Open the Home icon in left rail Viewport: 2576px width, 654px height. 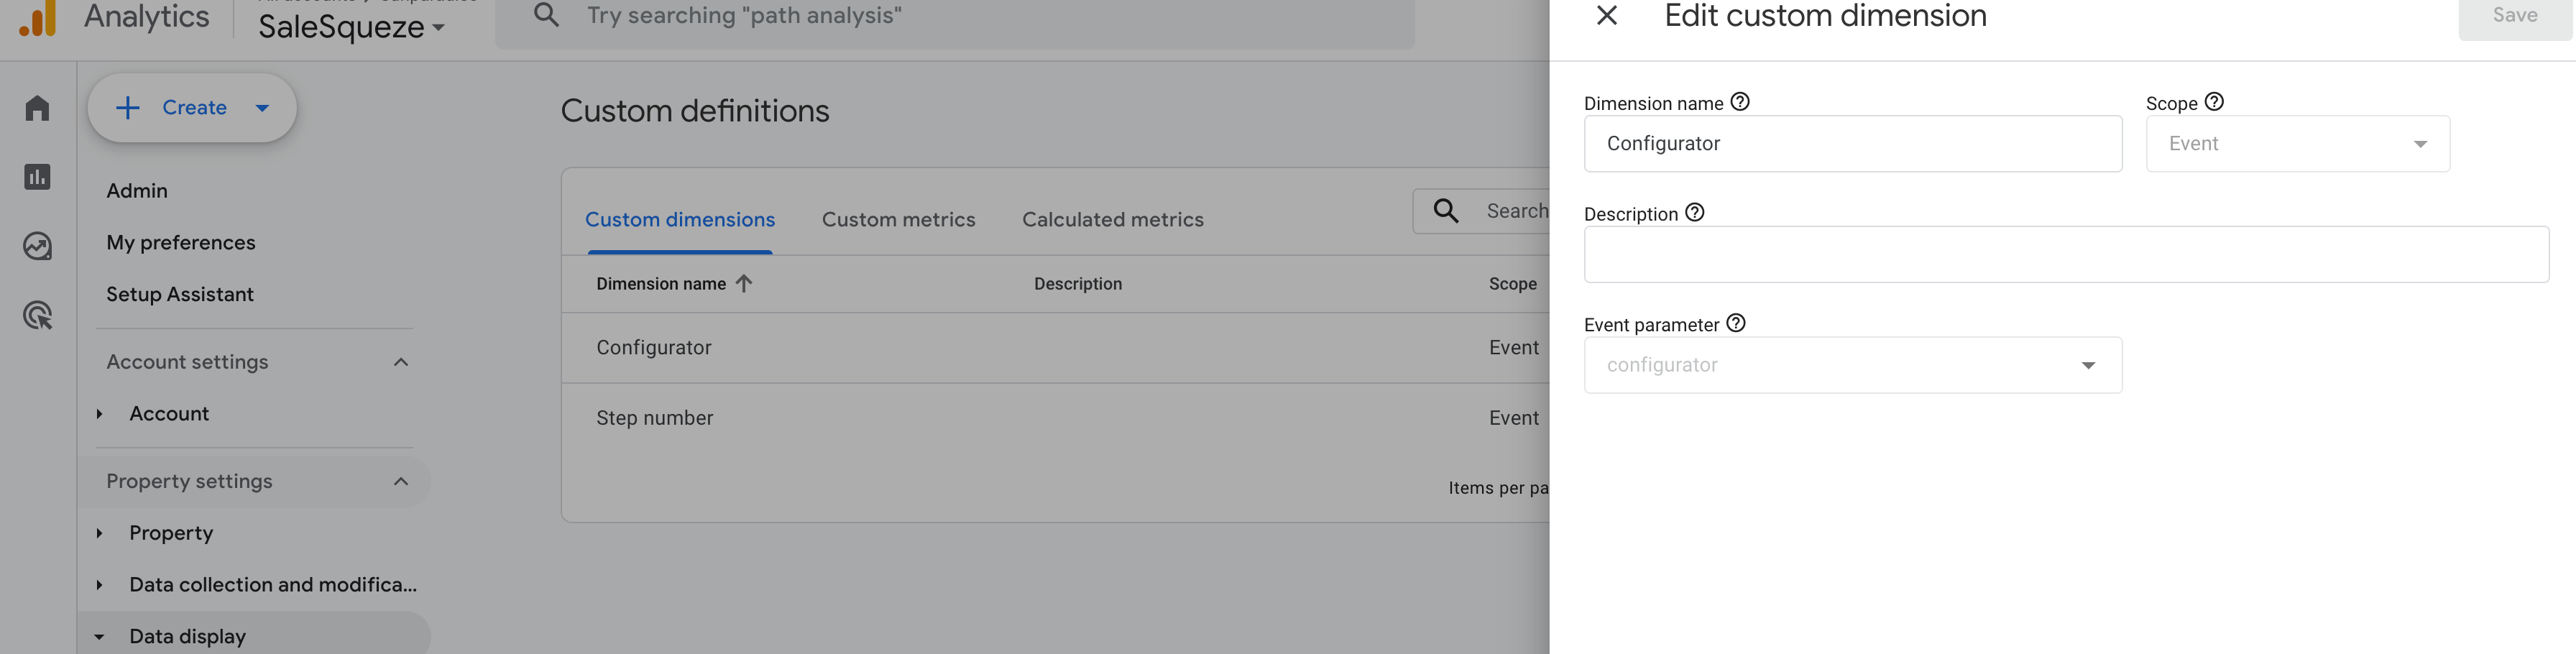[37, 107]
